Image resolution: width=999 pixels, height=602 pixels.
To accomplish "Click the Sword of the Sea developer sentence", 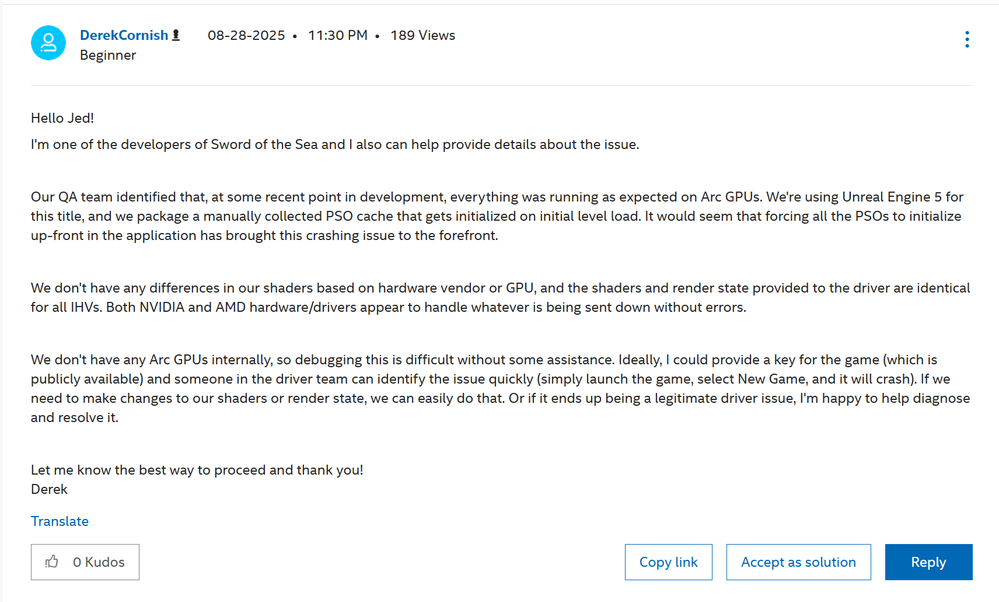I will [x=335, y=145].
